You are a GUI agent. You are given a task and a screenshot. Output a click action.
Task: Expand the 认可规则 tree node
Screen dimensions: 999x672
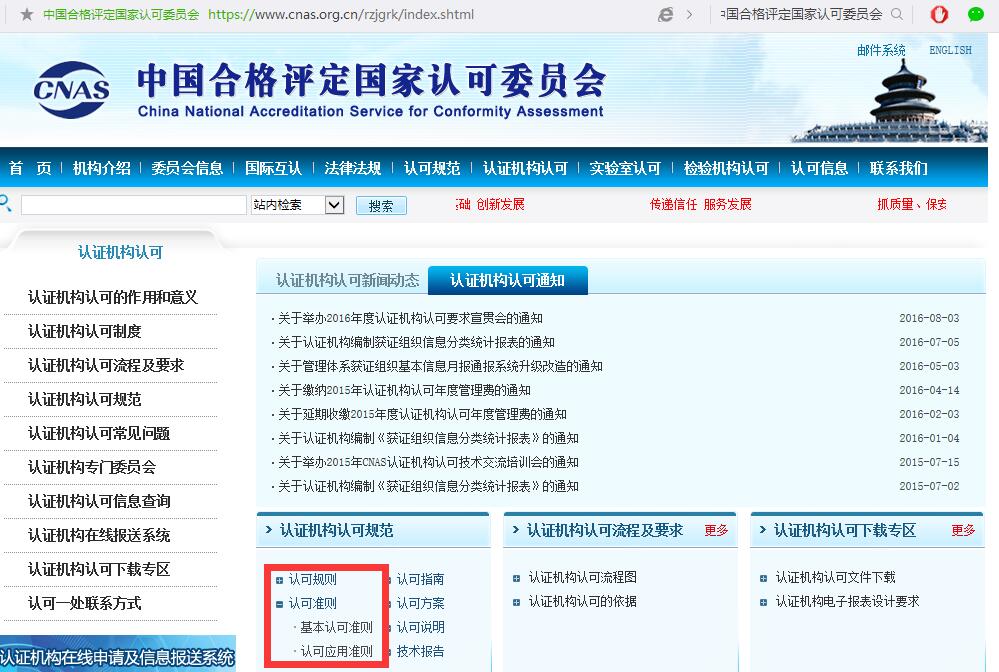[x=279, y=580]
